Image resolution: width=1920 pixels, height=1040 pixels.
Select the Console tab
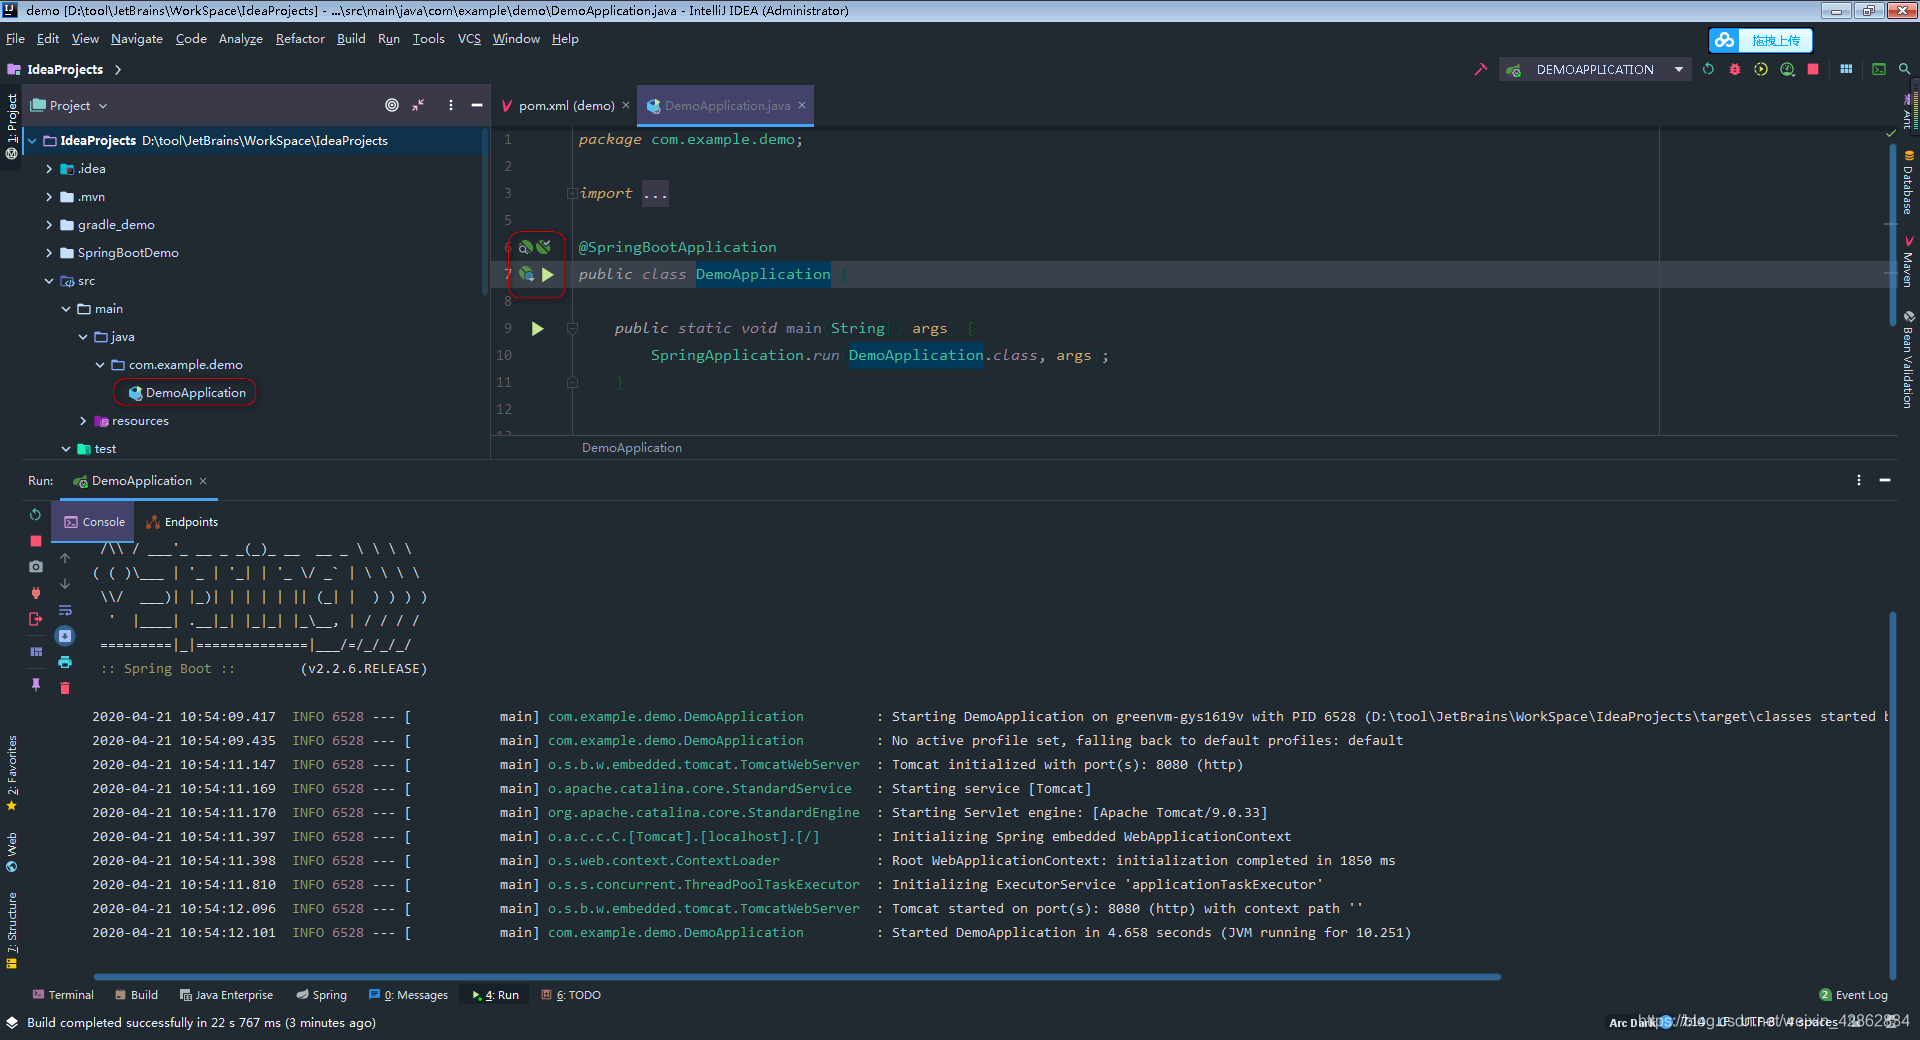click(95, 522)
